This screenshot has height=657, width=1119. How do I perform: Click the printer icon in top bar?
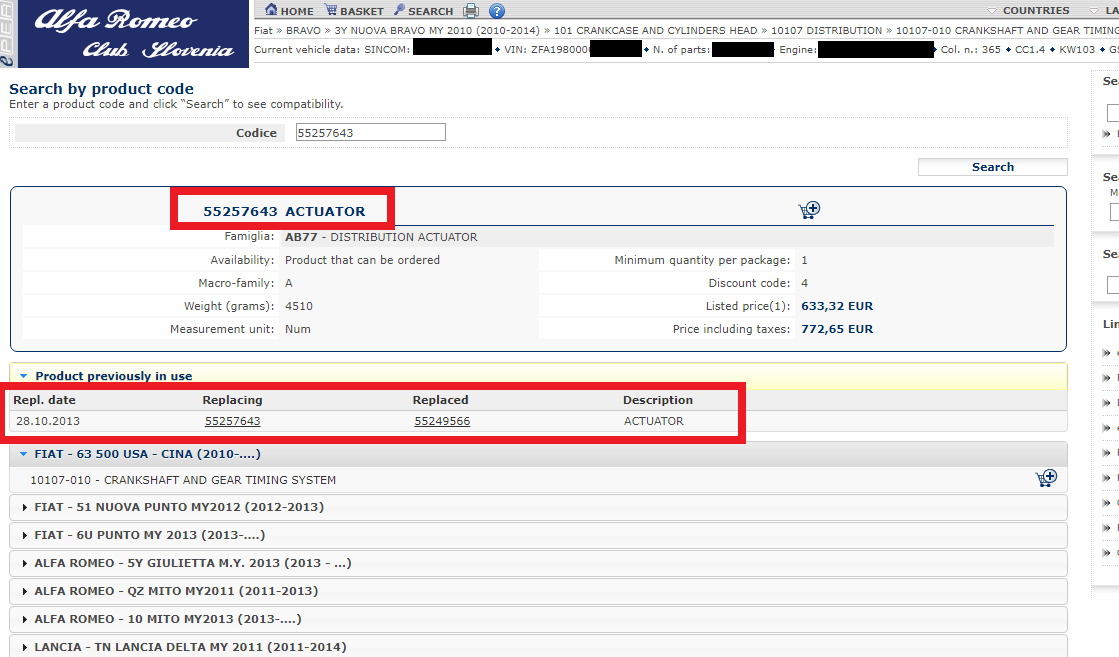coord(471,11)
